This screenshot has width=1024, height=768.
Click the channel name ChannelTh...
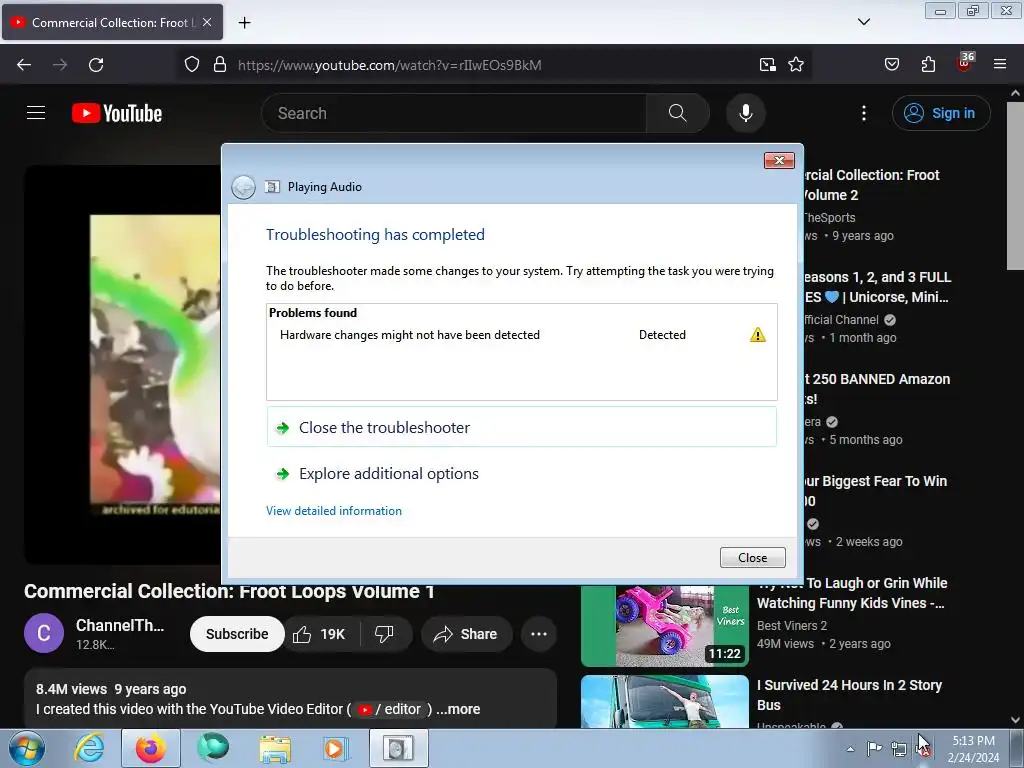(120, 625)
